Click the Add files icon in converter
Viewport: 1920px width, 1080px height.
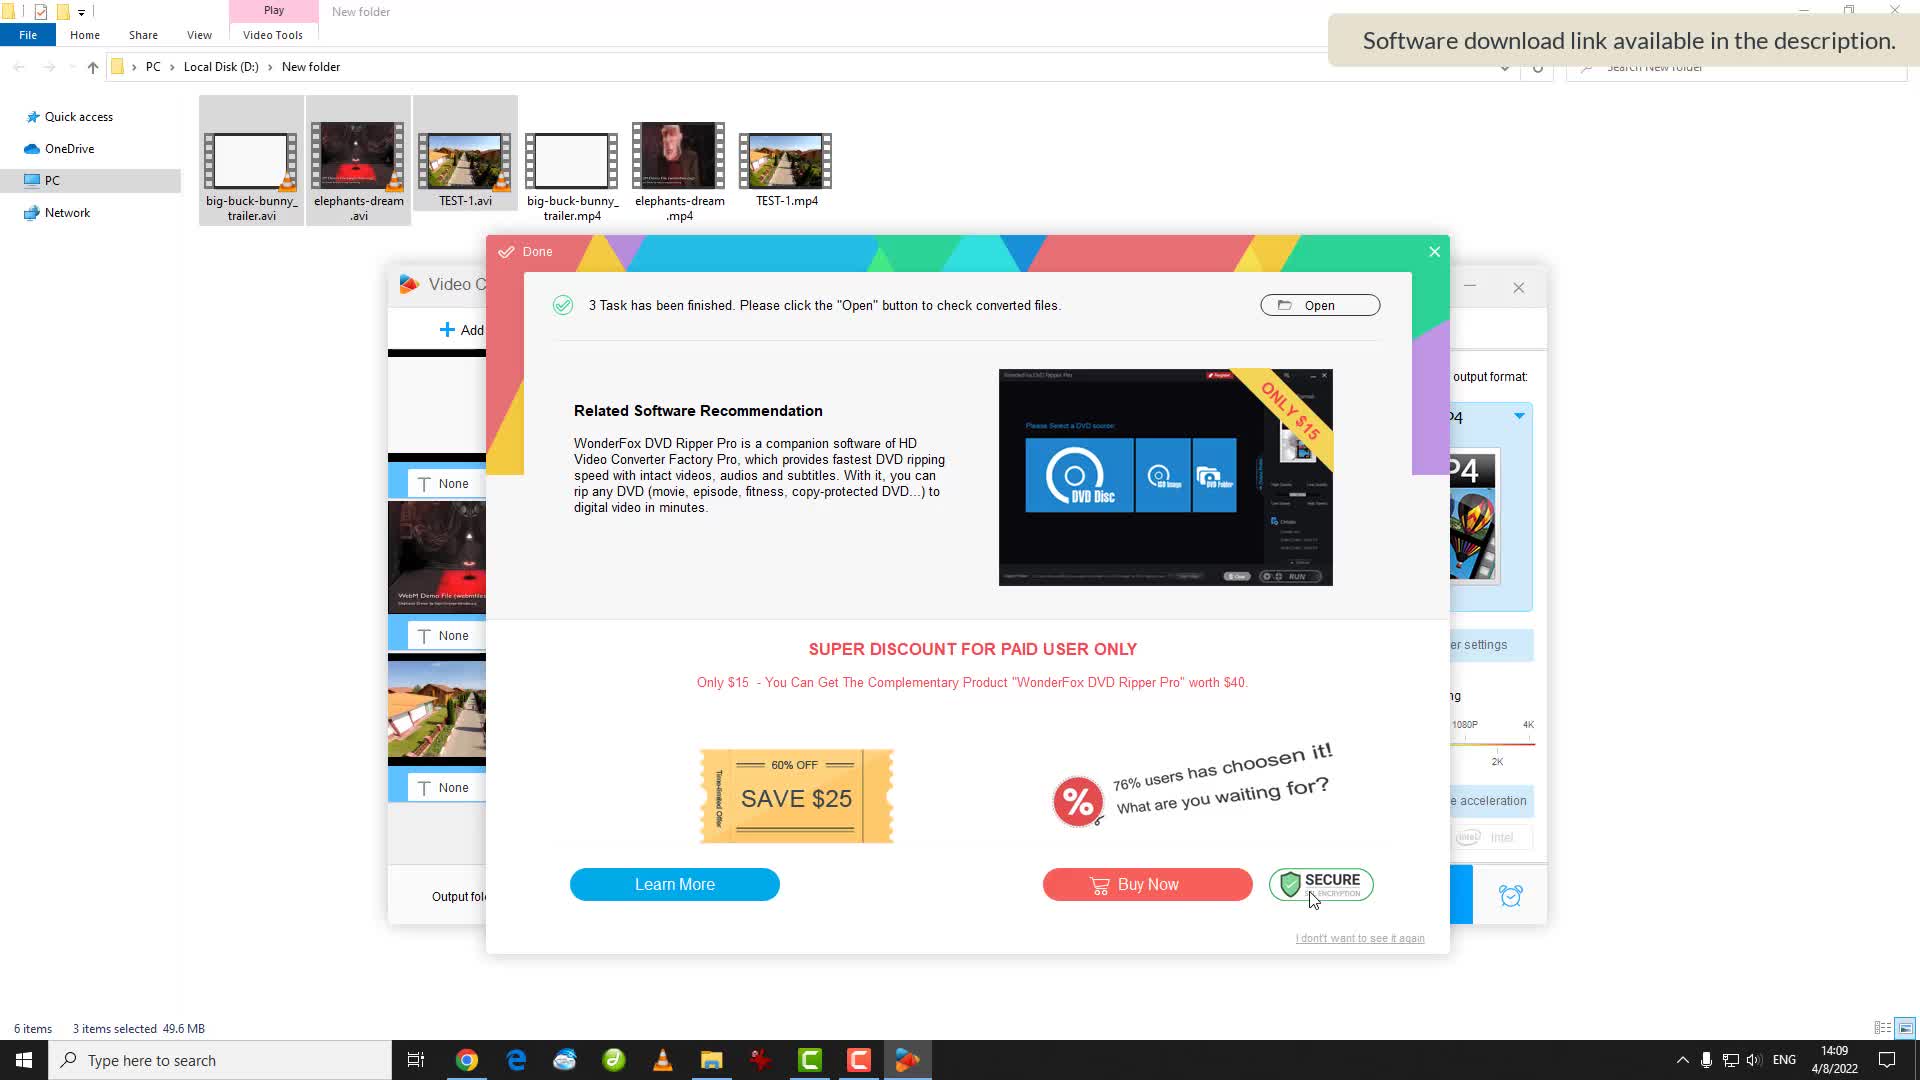point(460,330)
